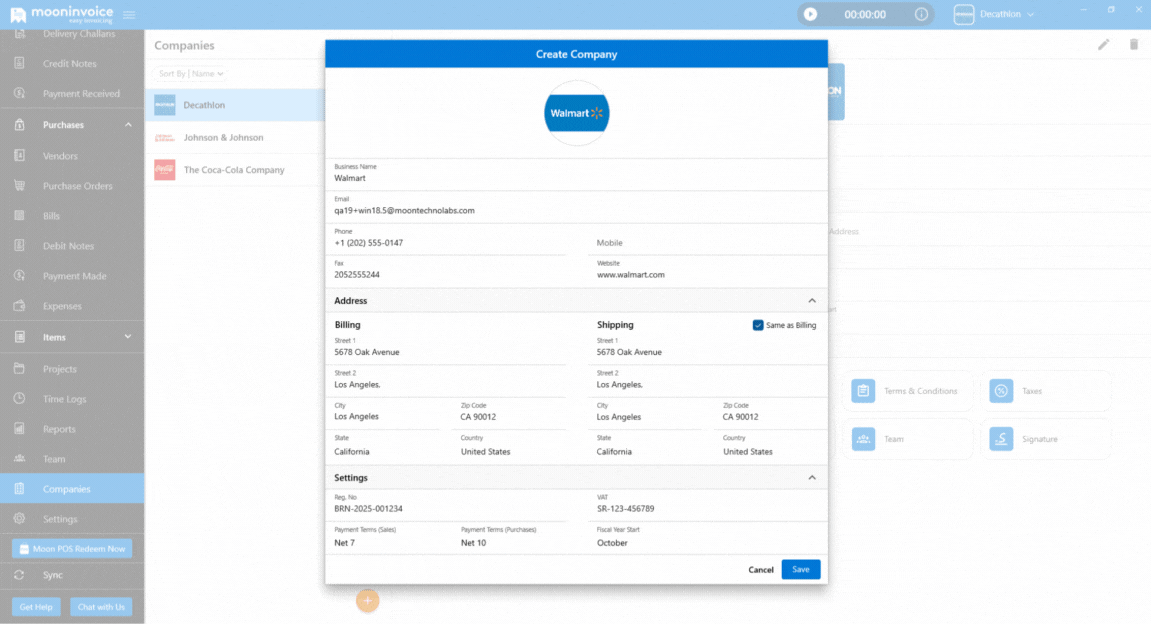Open the Companies menu item
The image size is (1151, 624).
tap(72, 489)
